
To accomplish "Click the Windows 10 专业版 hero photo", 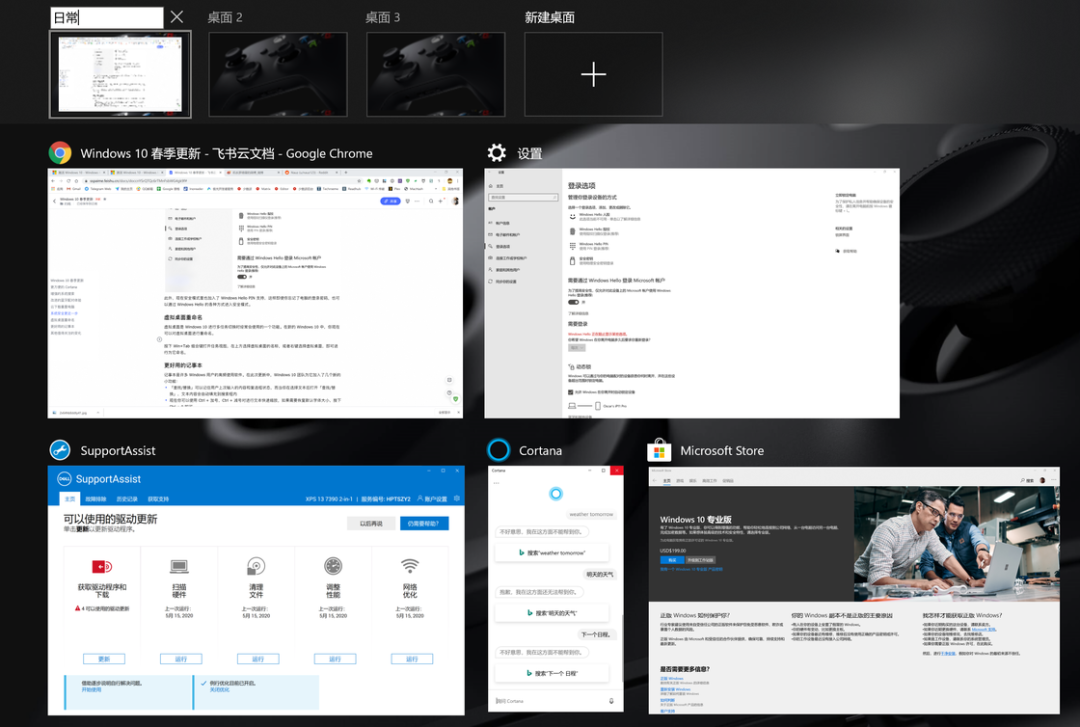I will coord(956,544).
